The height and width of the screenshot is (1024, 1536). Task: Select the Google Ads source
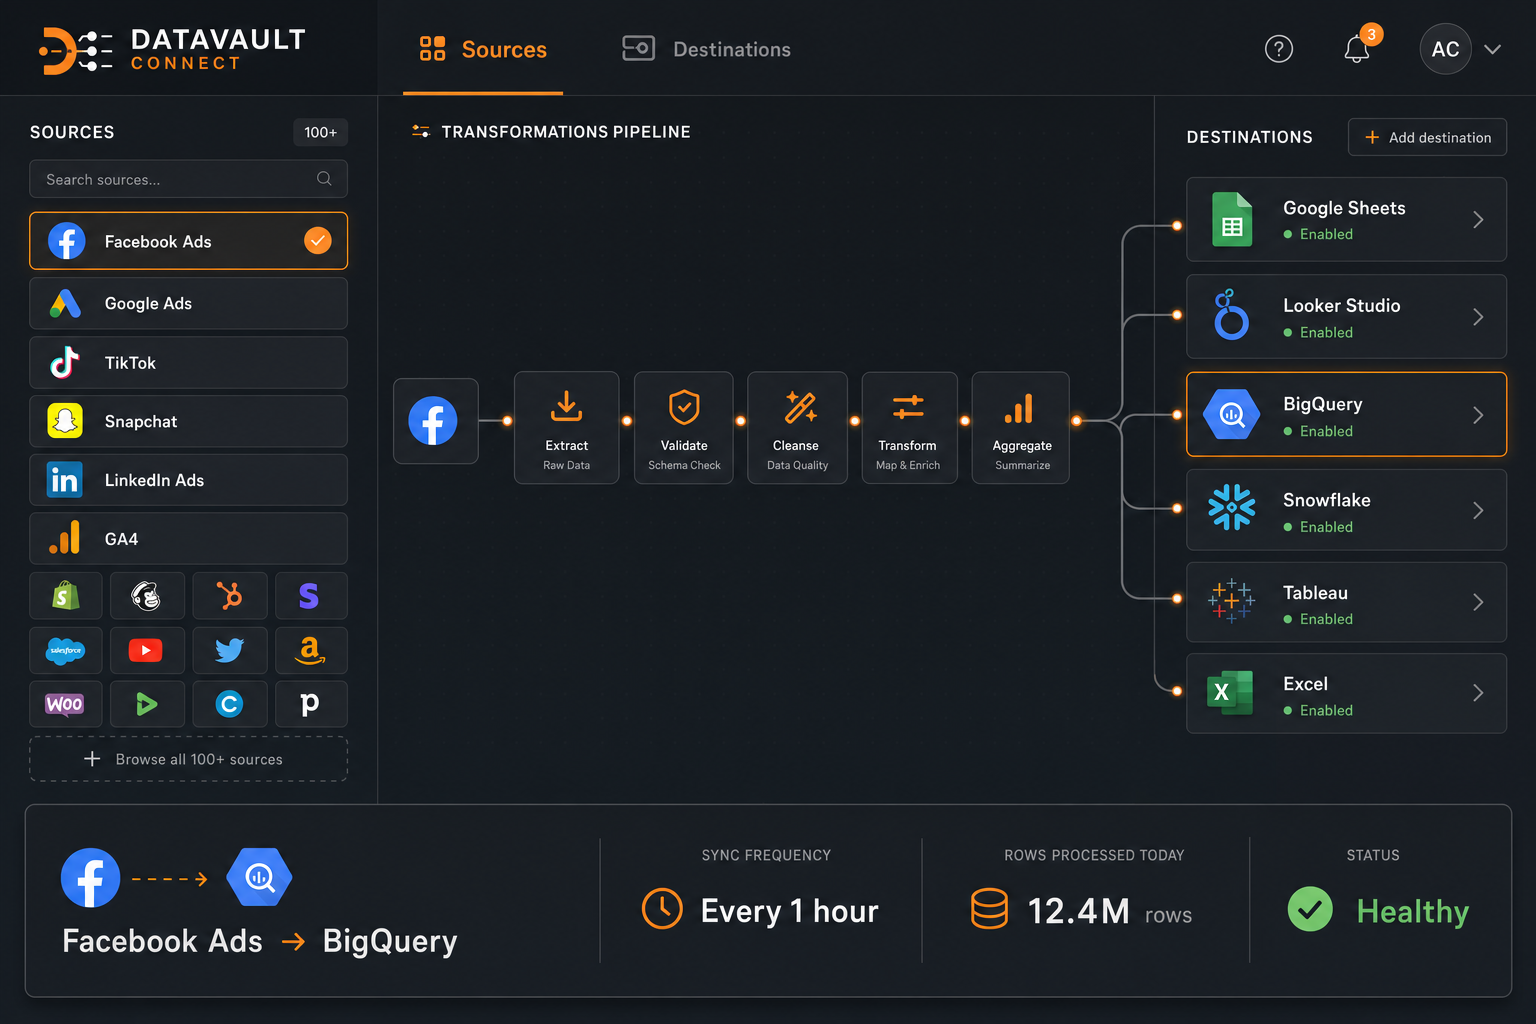pyautogui.click(x=188, y=303)
